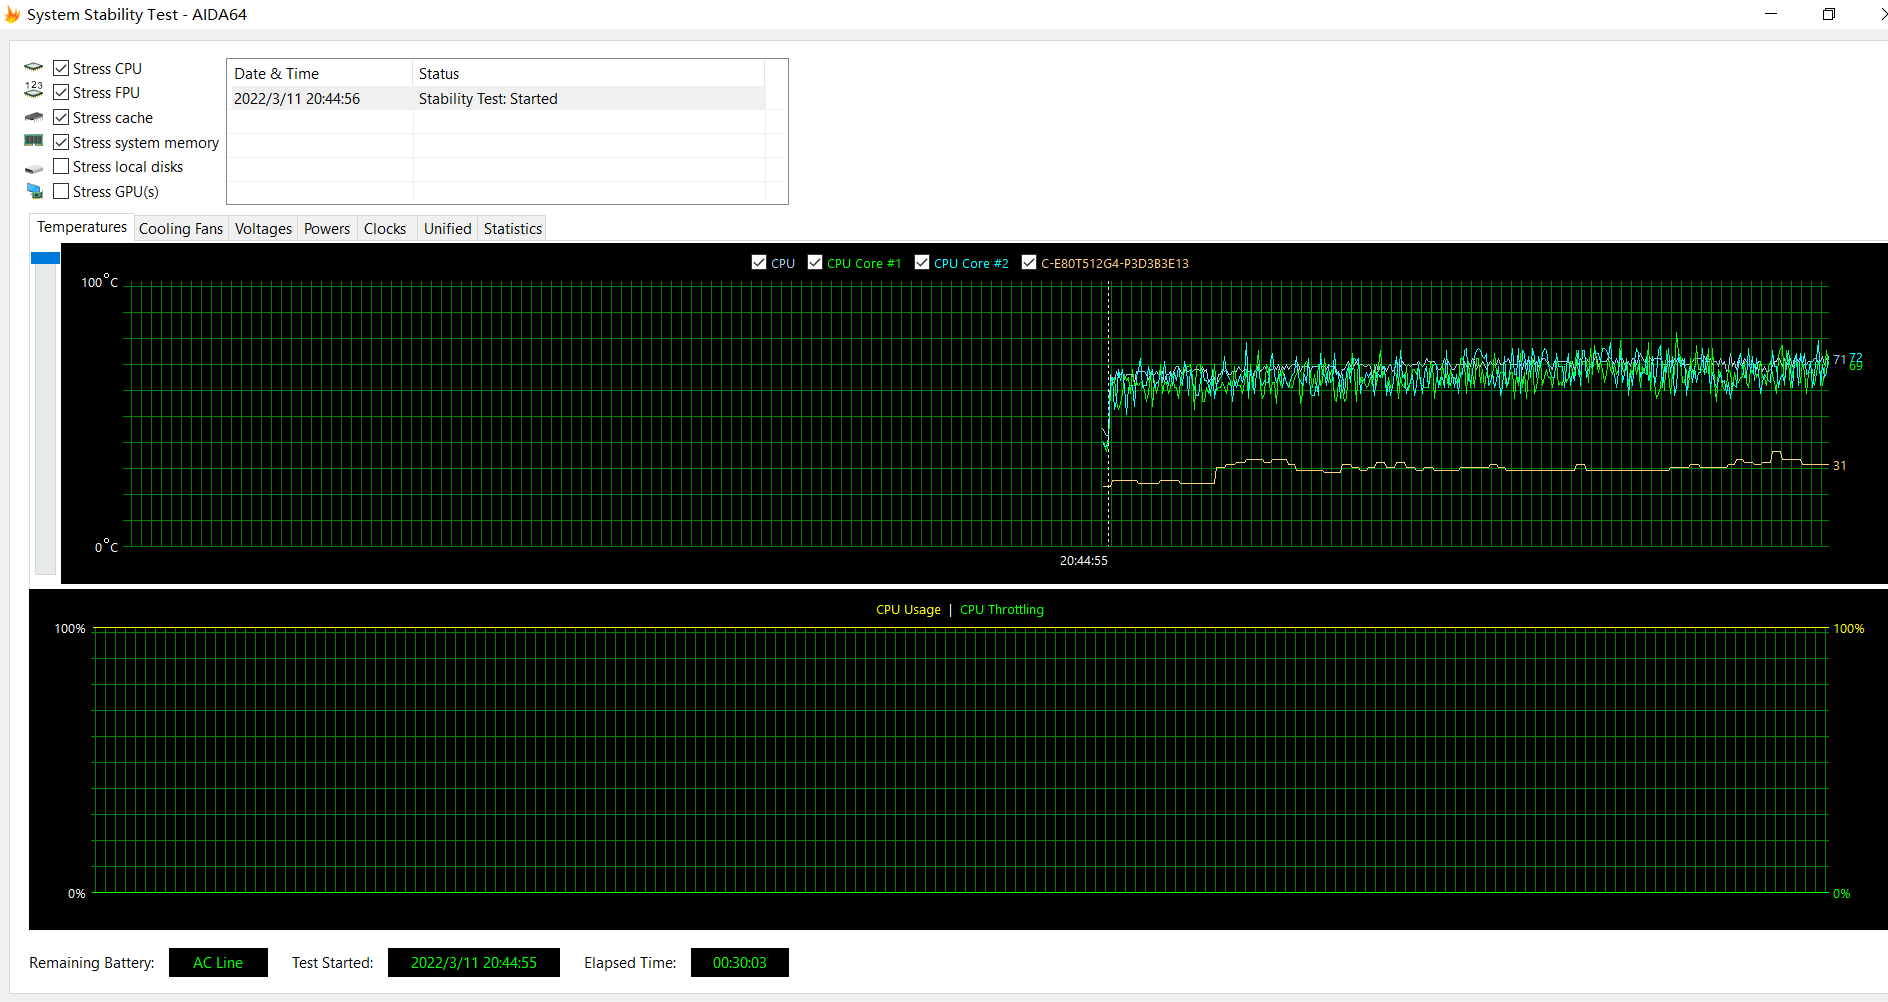Hide the CPU Core #1 temperature line
The width and height of the screenshot is (1888, 1002).
click(815, 262)
